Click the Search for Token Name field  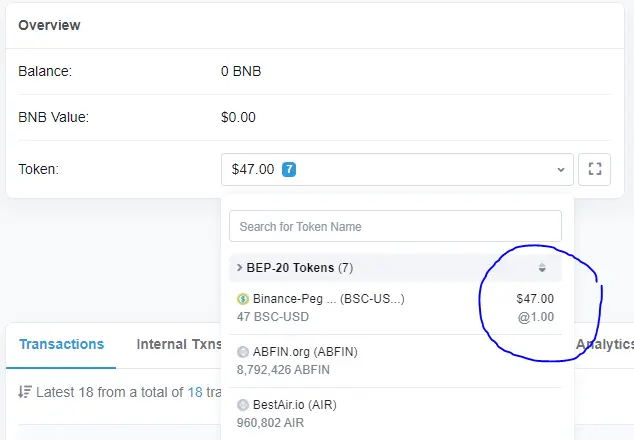pyautogui.click(x=395, y=226)
